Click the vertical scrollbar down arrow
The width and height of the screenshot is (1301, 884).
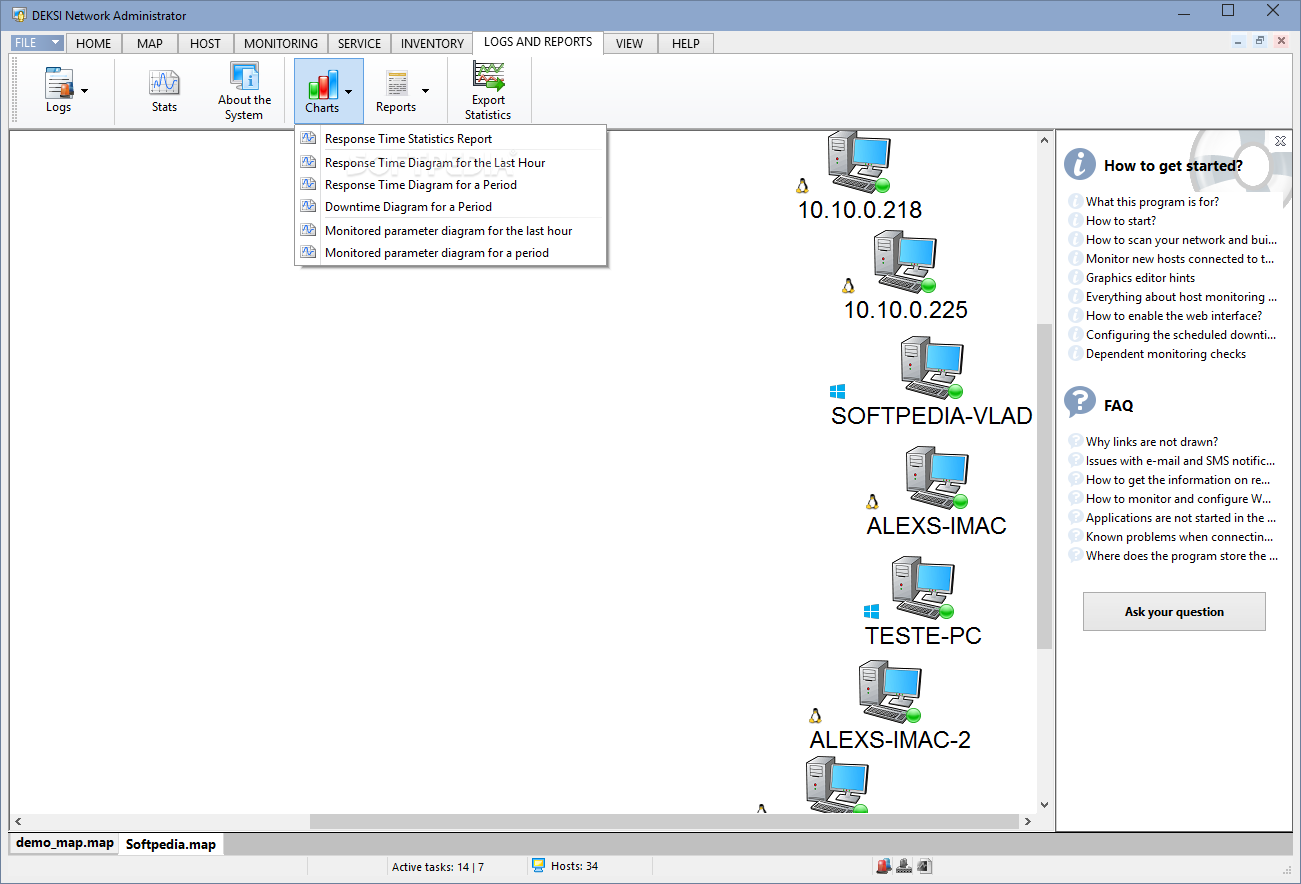(x=1044, y=804)
